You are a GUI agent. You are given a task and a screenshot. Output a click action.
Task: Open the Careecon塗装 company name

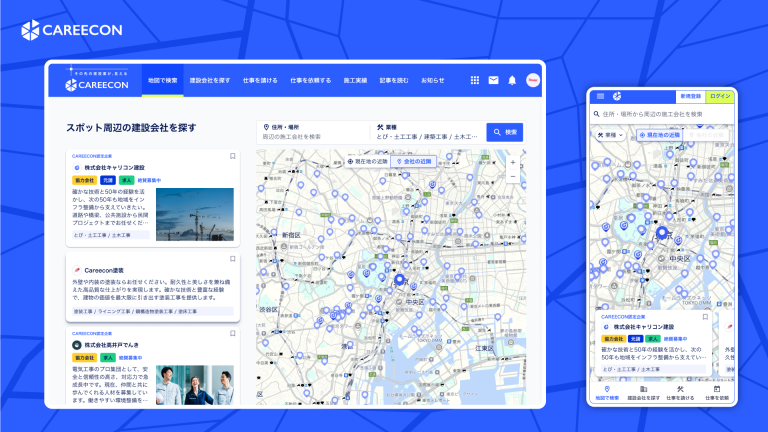click(x=104, y=270)
